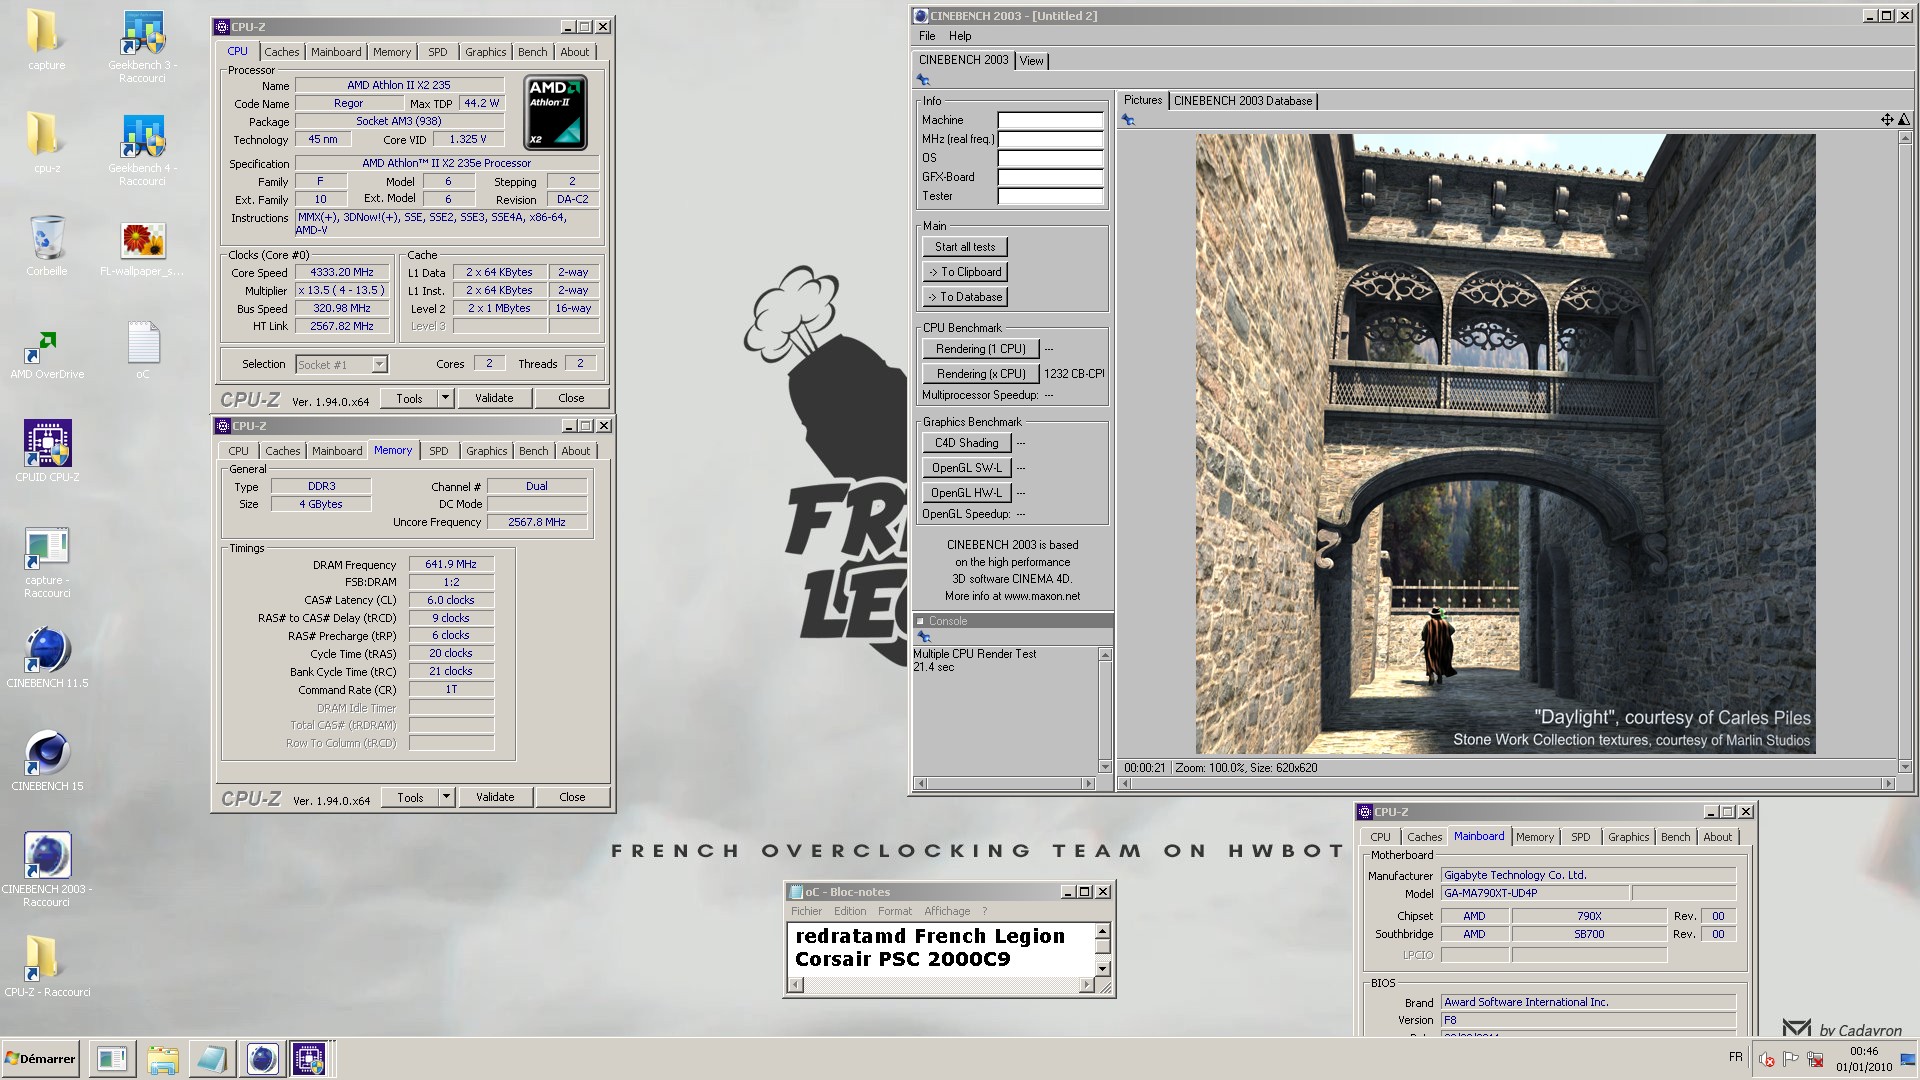The height and width of the screenshot is (1080, 1920).
Task: Click the 00:46 system clock
Action: point(1863,1052)
